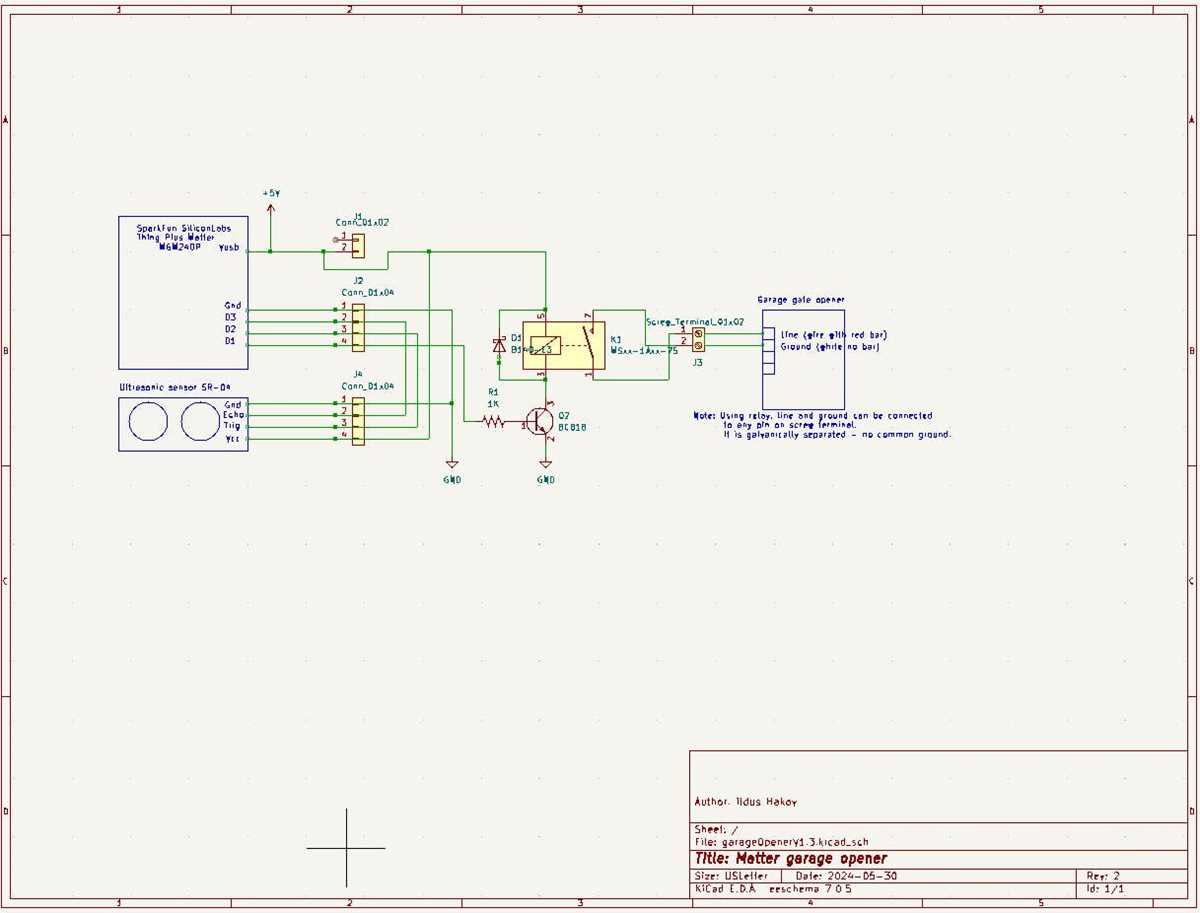This screenshot has width=1200, height=913.
Task: Click the 1K resistor value
Action: coord(493,403)
